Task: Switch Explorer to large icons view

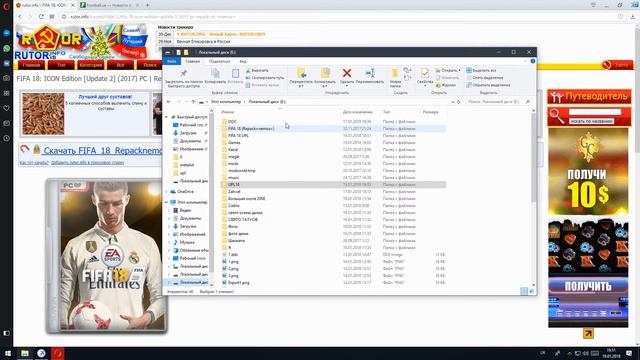Action: [531, 291]
